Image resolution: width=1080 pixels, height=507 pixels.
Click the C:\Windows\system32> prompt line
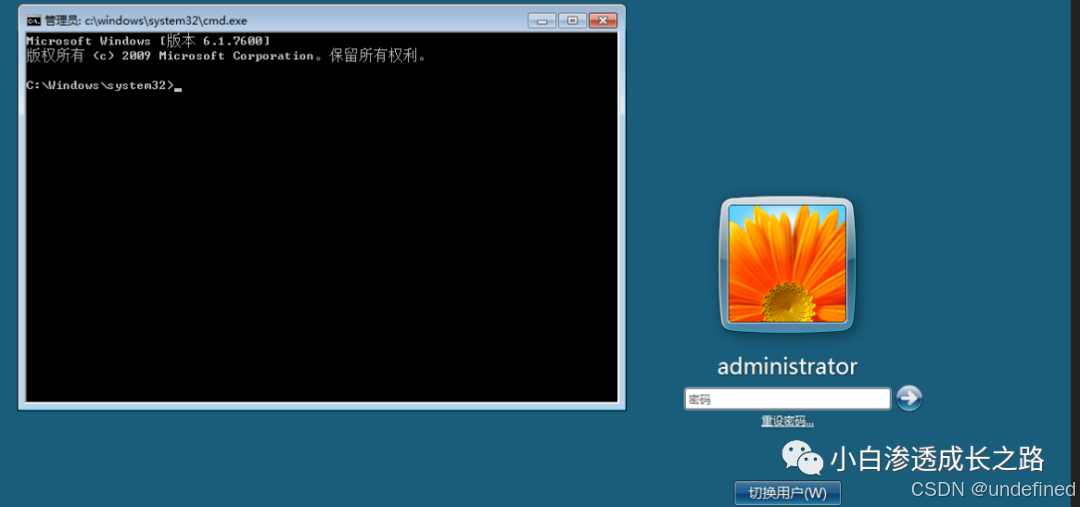click(x=103, y=86)
